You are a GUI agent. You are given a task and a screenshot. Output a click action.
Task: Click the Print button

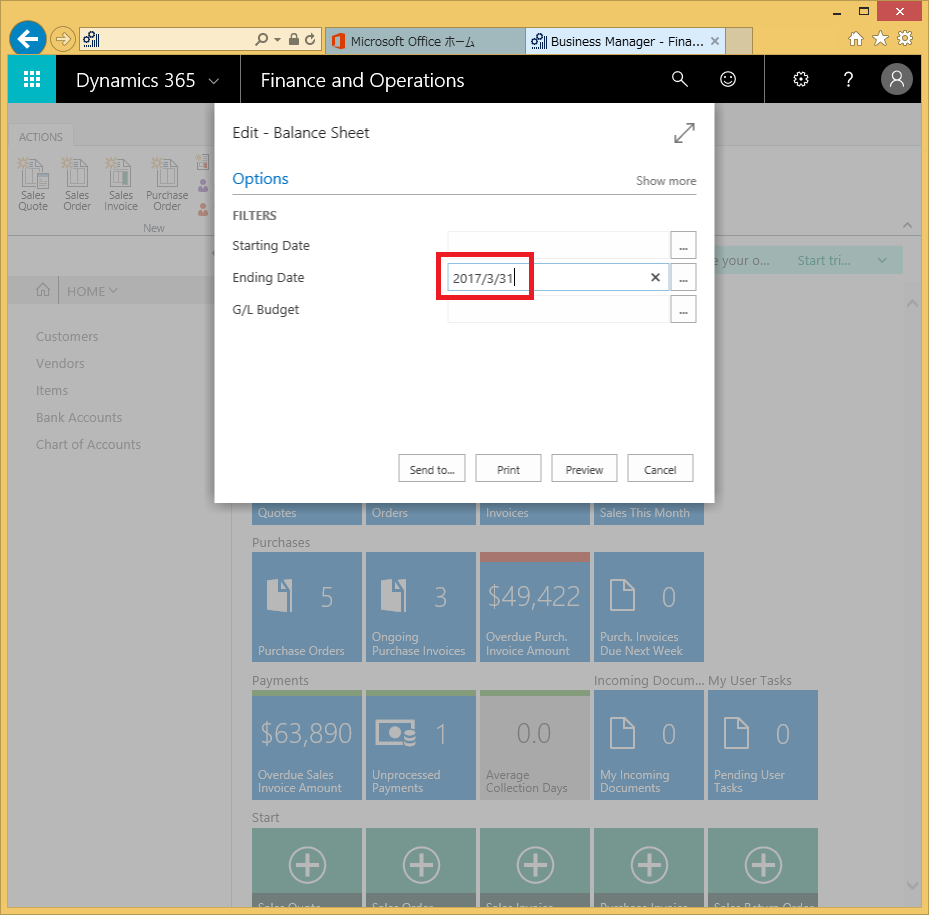tap(508, 469)
